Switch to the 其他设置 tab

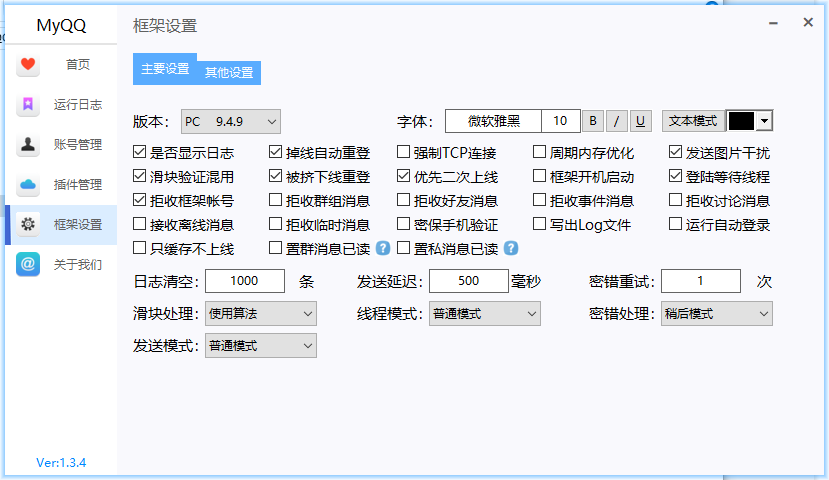click(x=229, y=72)
